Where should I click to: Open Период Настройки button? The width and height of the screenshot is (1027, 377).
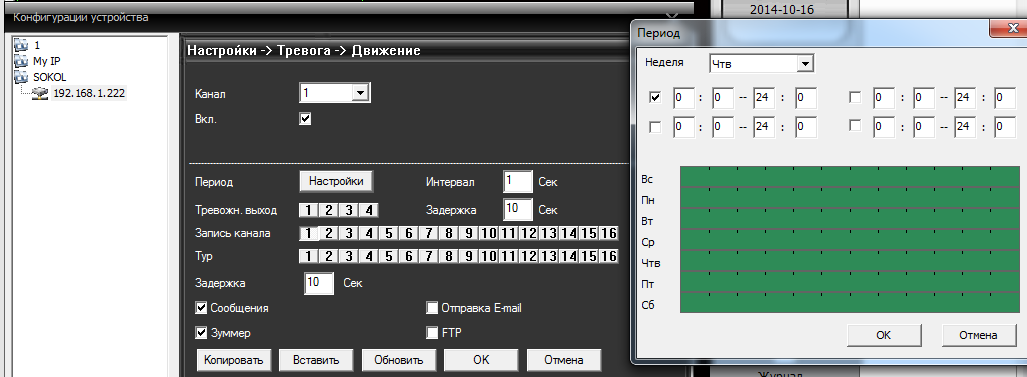click(x=336, y=181)
